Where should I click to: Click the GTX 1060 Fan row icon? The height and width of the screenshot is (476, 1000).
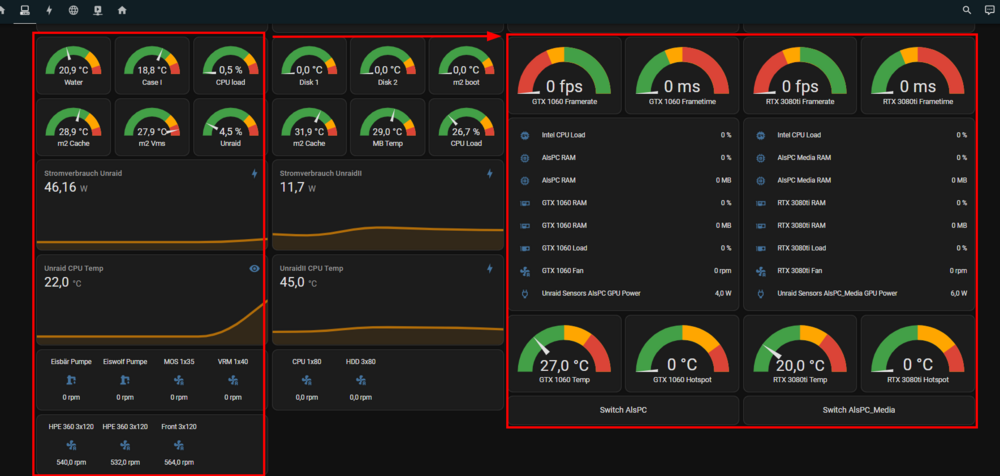coord(525,271)
